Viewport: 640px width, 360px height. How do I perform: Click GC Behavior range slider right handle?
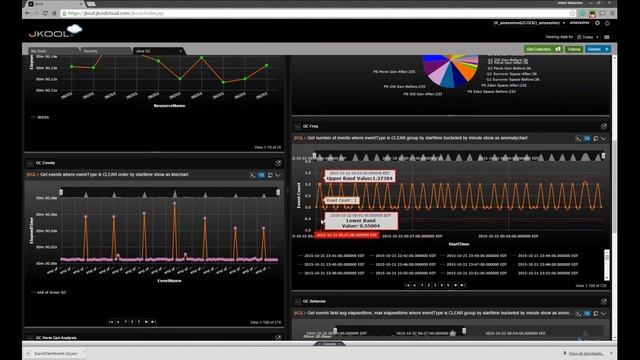coord(464,331)
